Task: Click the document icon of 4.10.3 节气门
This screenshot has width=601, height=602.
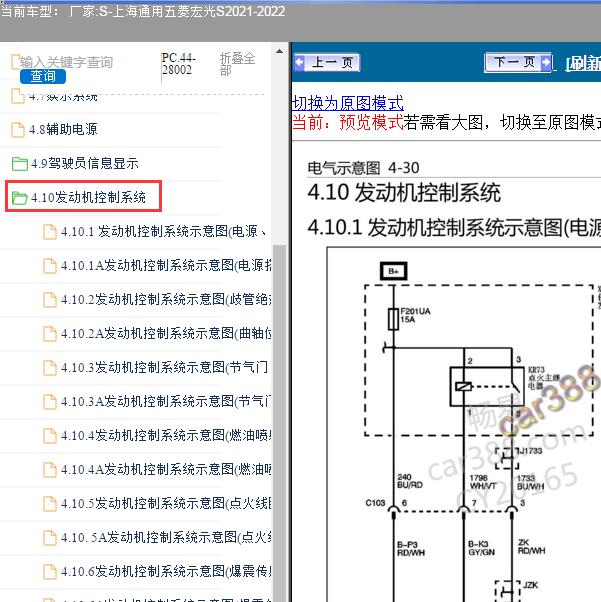Action: pyautogui.click(x=50, y=368)
